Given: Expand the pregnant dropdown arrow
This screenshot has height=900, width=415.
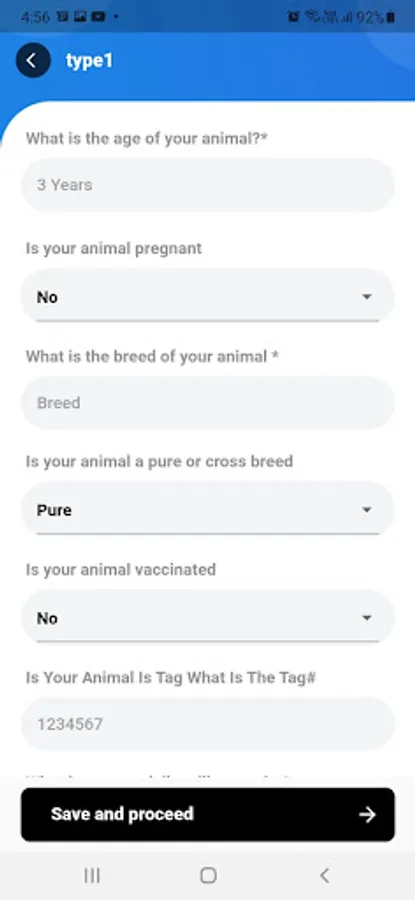Looking at the screenshot, I should 367,297.
